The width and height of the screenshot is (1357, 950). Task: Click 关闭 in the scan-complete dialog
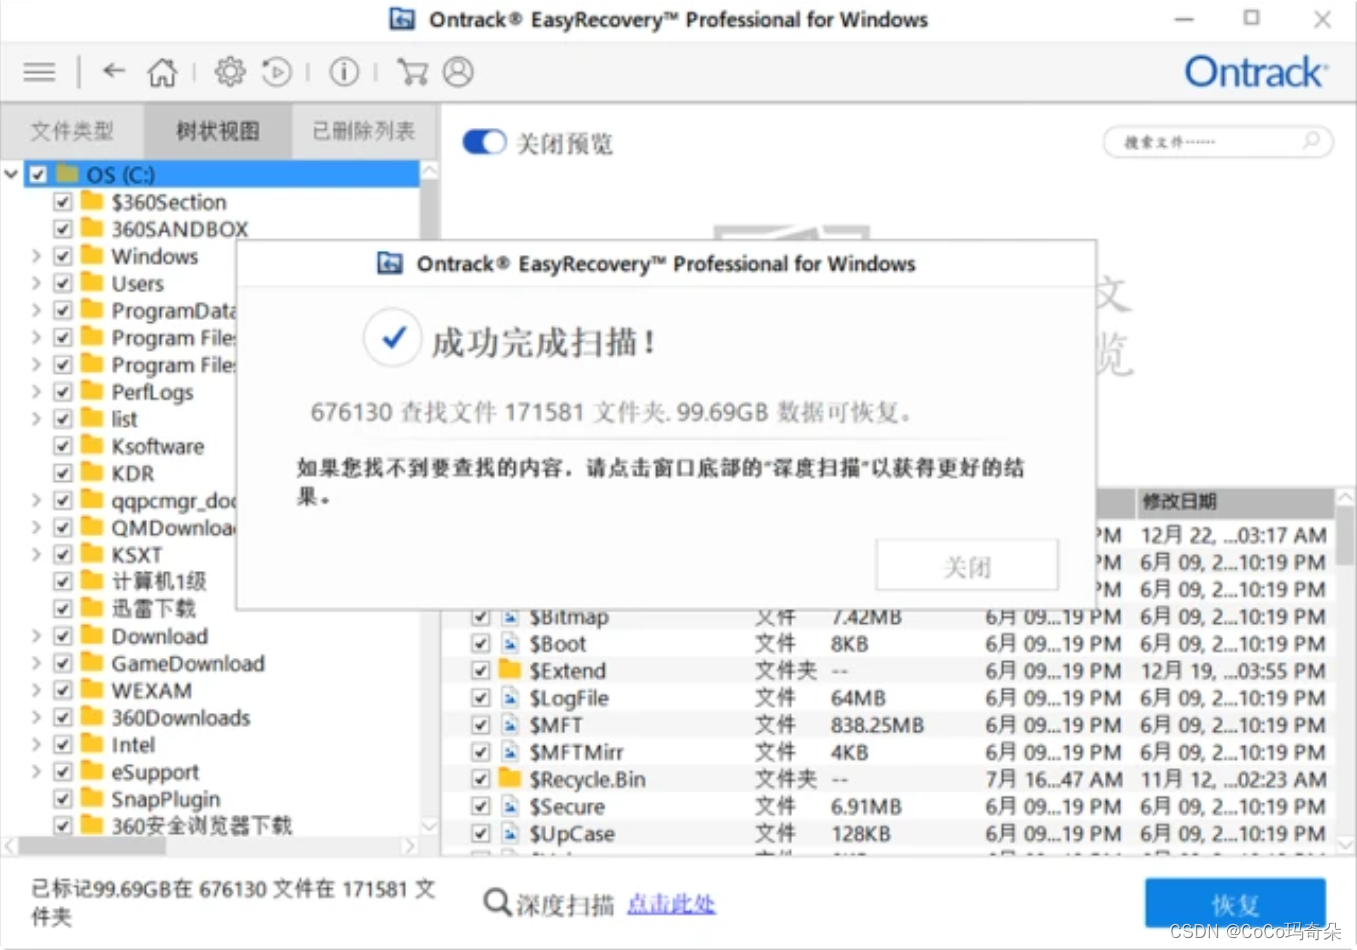tap(967, 566)
